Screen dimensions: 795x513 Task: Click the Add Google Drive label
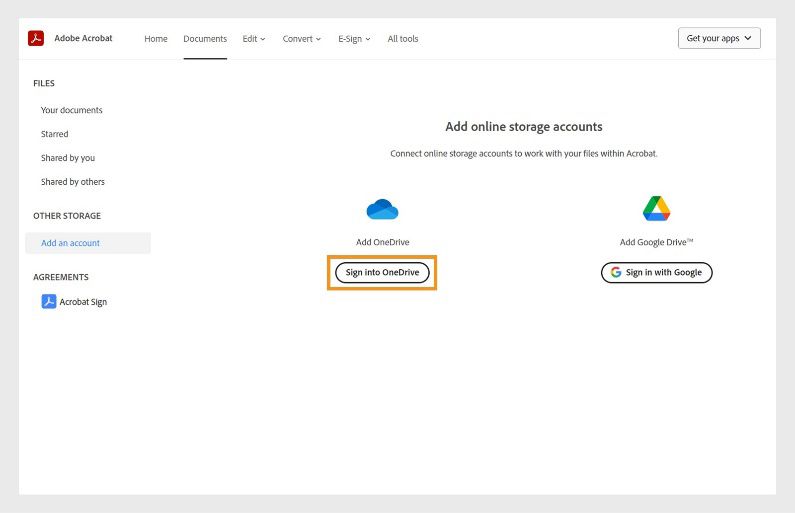[x=656, y=242]
